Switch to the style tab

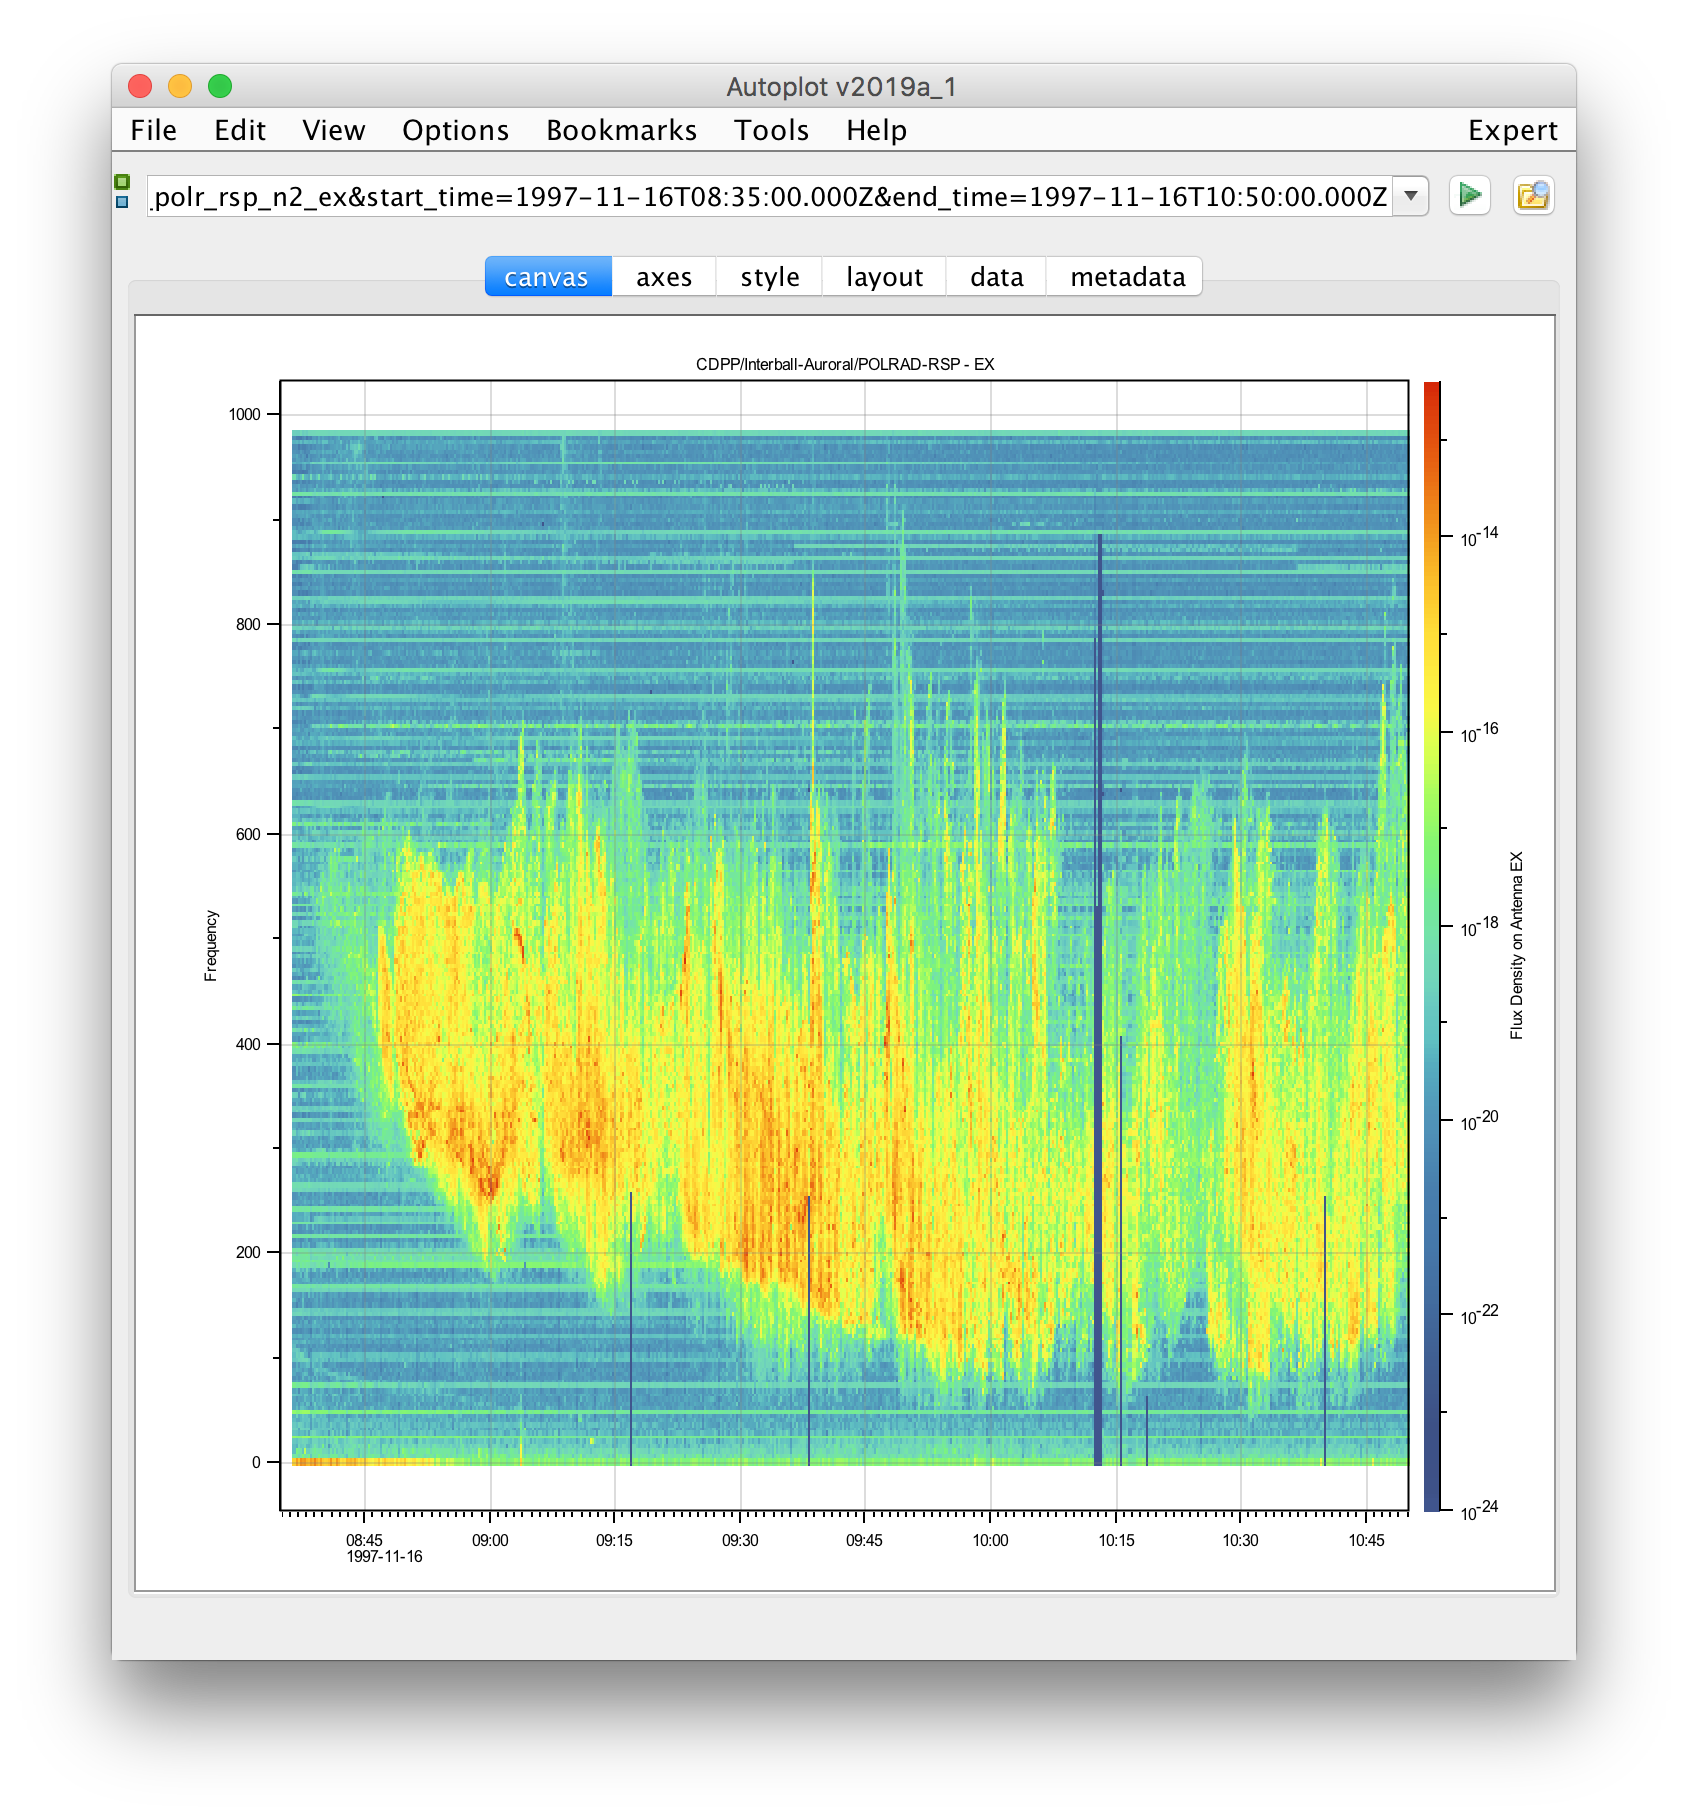click(769, 277)
